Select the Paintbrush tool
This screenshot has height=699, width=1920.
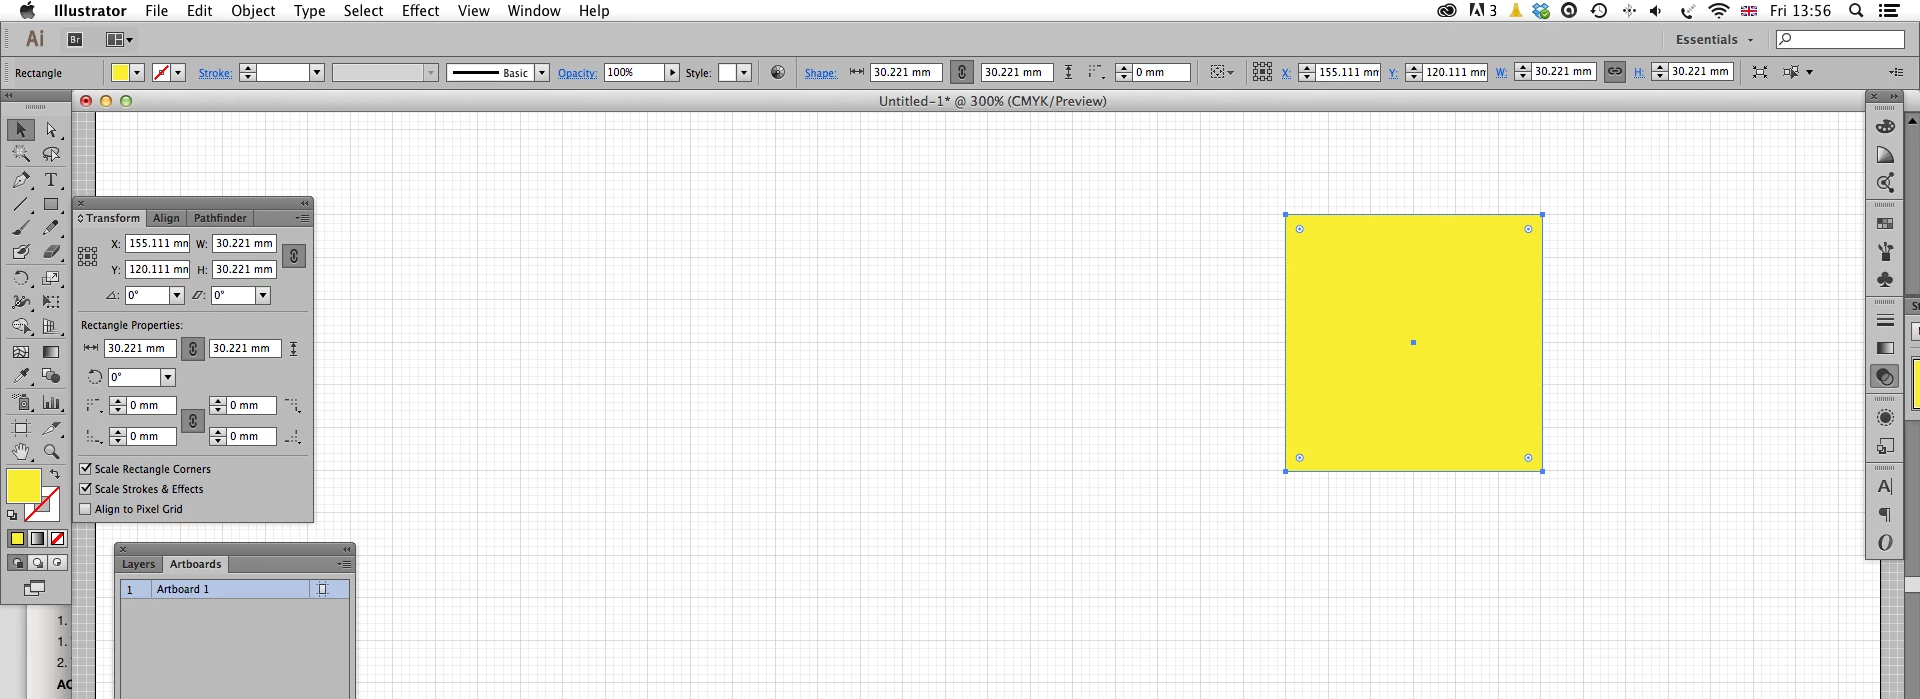(21, 228)
